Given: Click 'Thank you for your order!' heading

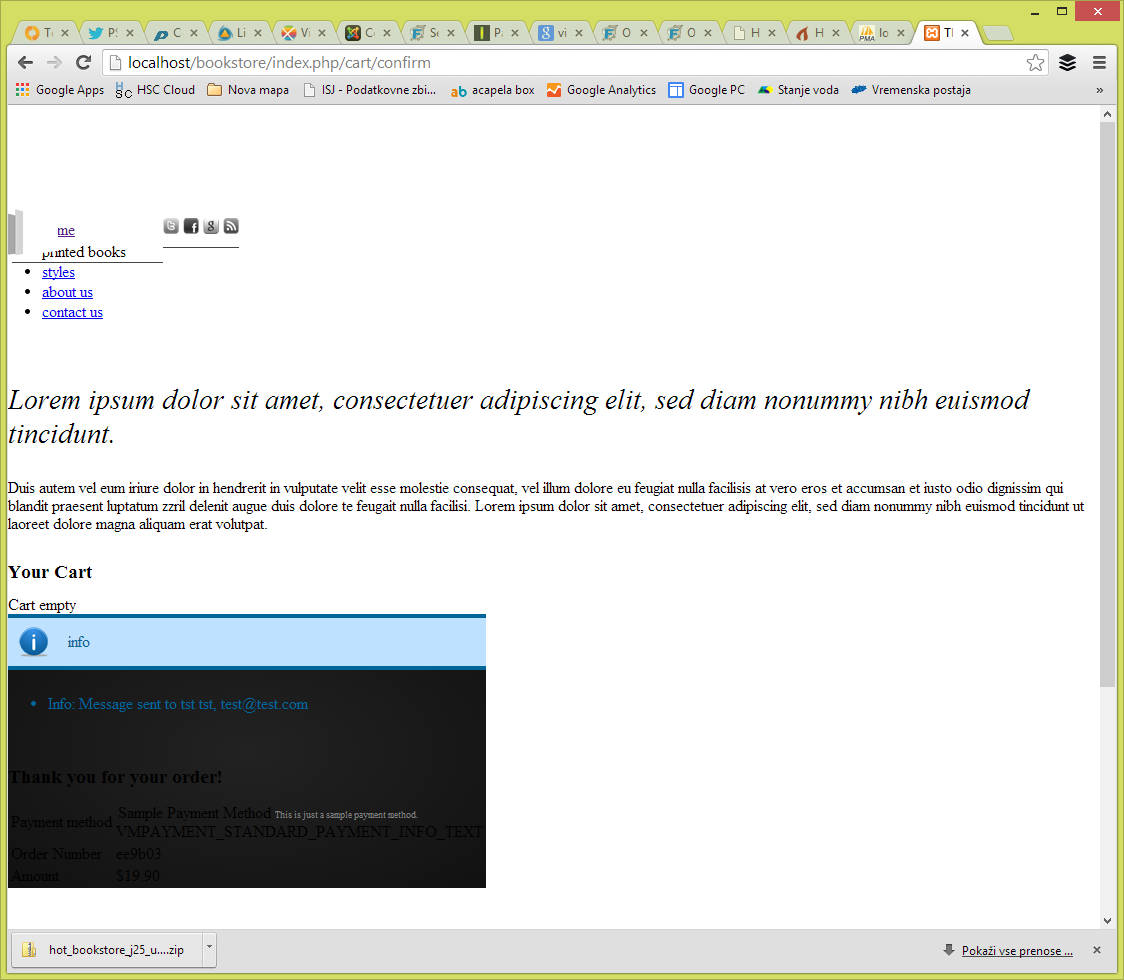Looking at the screenshot, I should [115, 777].
